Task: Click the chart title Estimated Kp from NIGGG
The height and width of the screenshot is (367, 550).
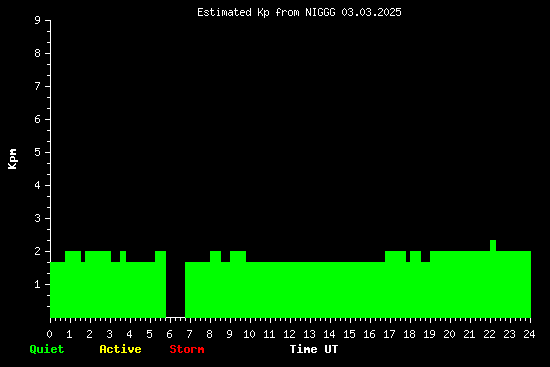Action: pyautogui.click(x=266, y=13)
